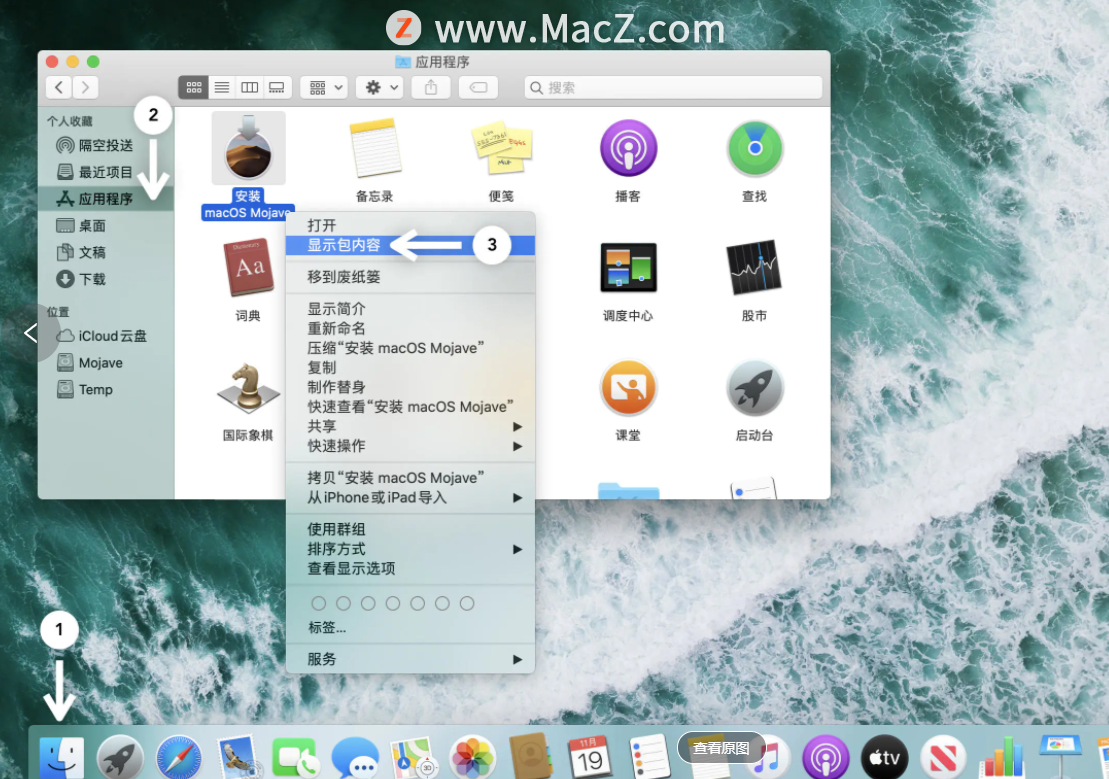The image size is (1109, 779).
Task: Select the 国际象棋 chess app icon
Action: pyautogui.click(x=248, y=387)
